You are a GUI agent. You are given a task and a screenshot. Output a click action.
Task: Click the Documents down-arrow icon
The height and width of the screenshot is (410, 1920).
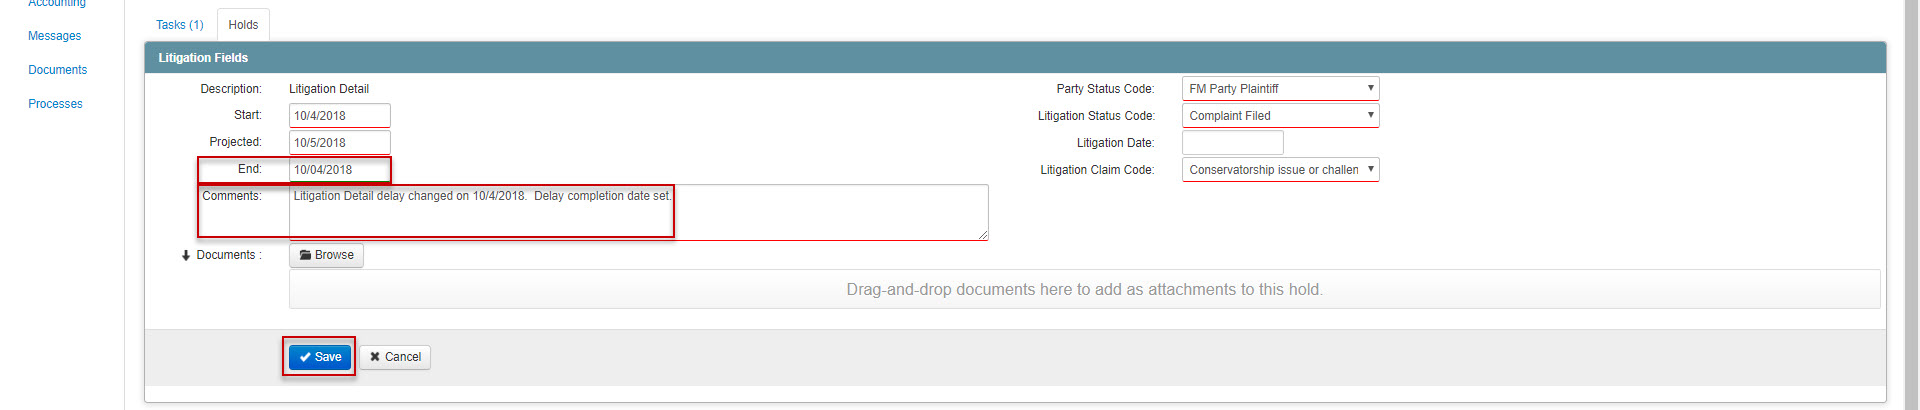click(186, 256)
